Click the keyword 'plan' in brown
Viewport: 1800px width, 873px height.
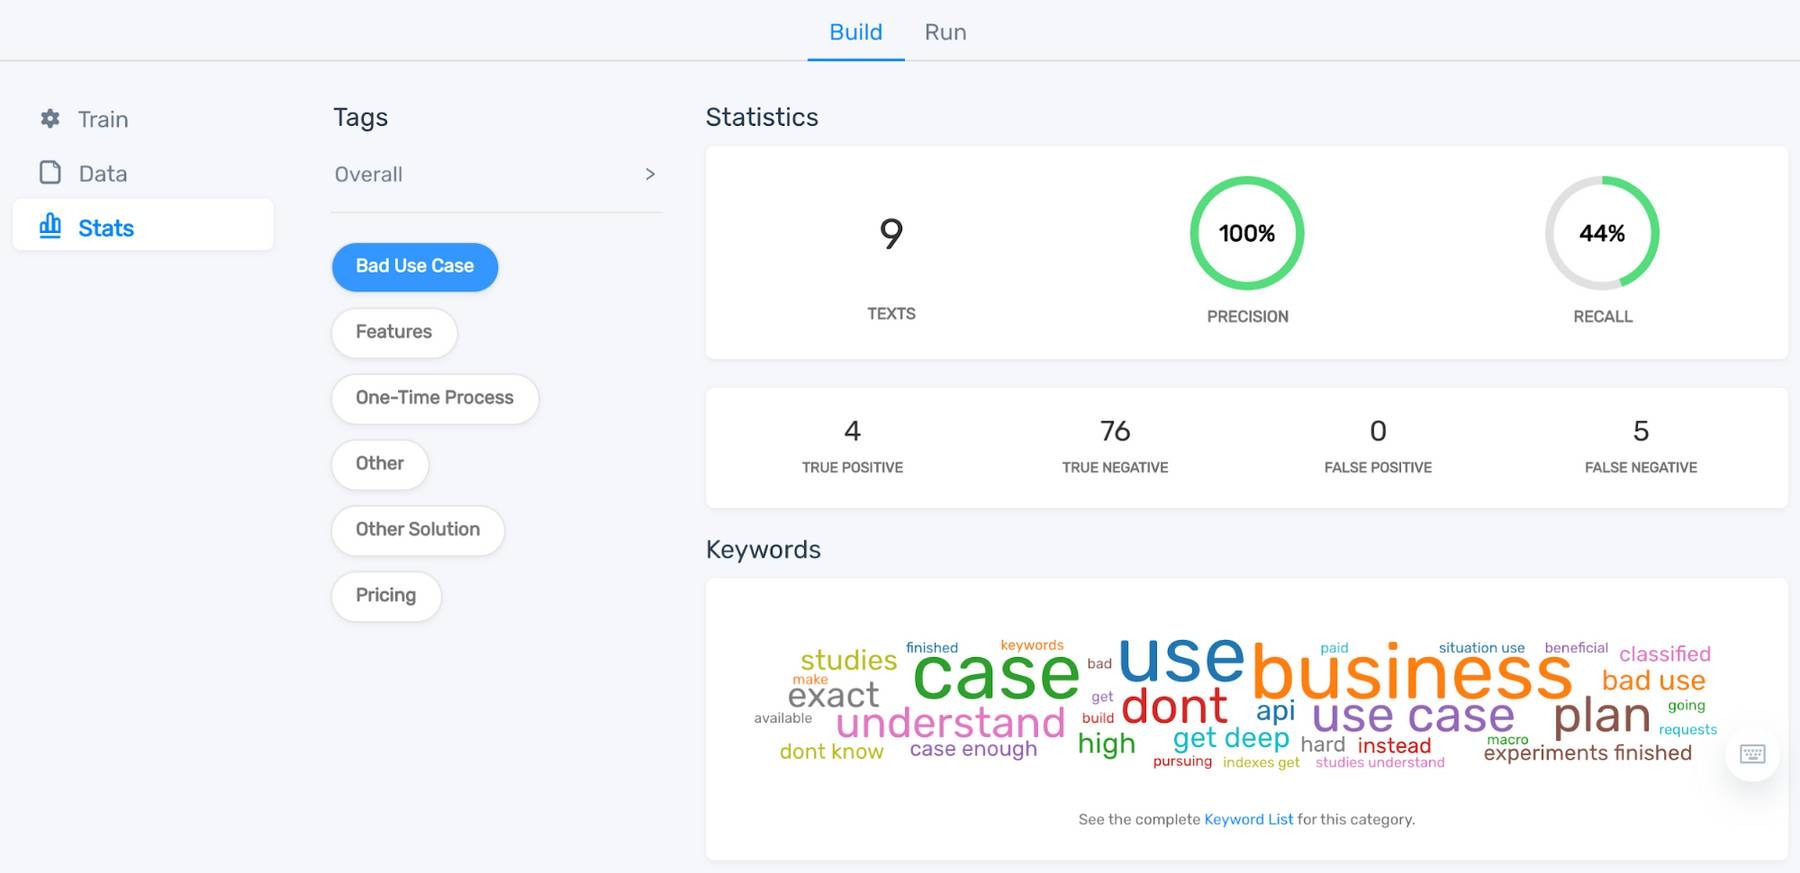click(1602, 716)
